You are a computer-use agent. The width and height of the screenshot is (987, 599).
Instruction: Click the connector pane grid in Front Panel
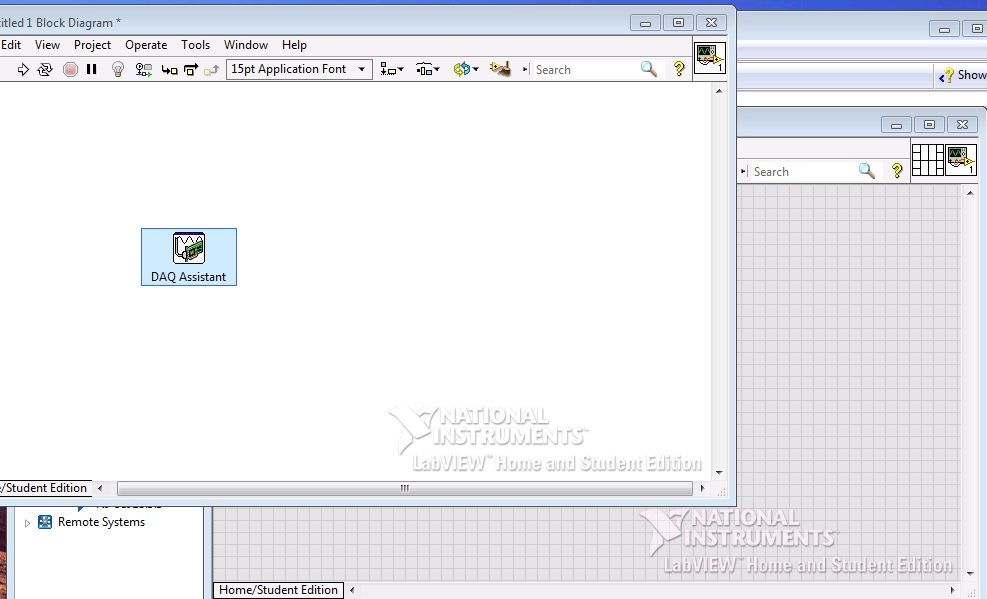tap(927, 160)
